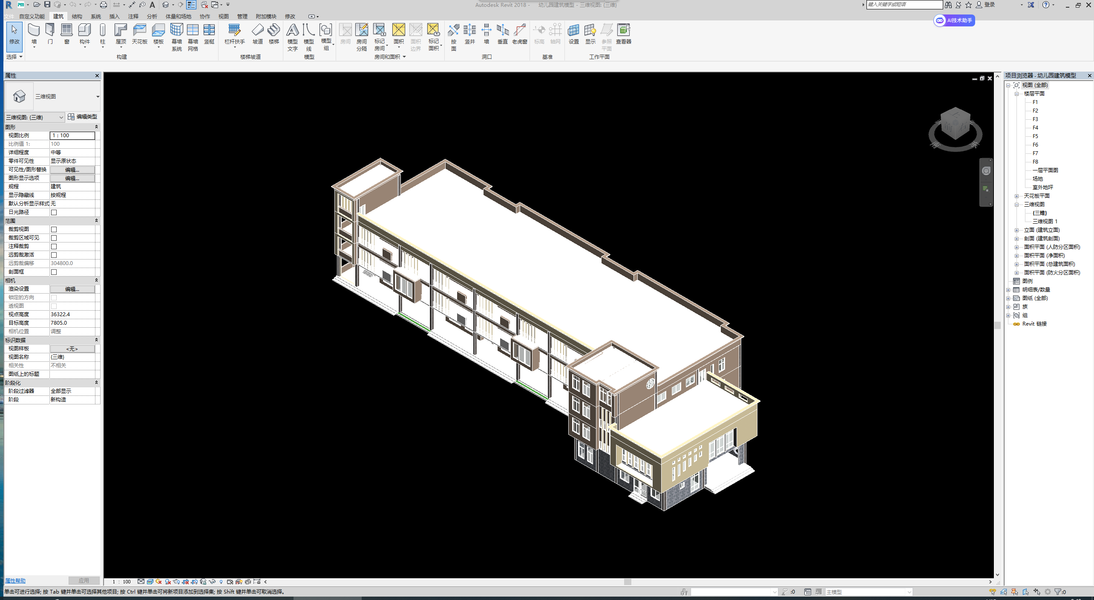Select the 柱 (Column) tool
1094x600 pixels.
click(103, 34)
